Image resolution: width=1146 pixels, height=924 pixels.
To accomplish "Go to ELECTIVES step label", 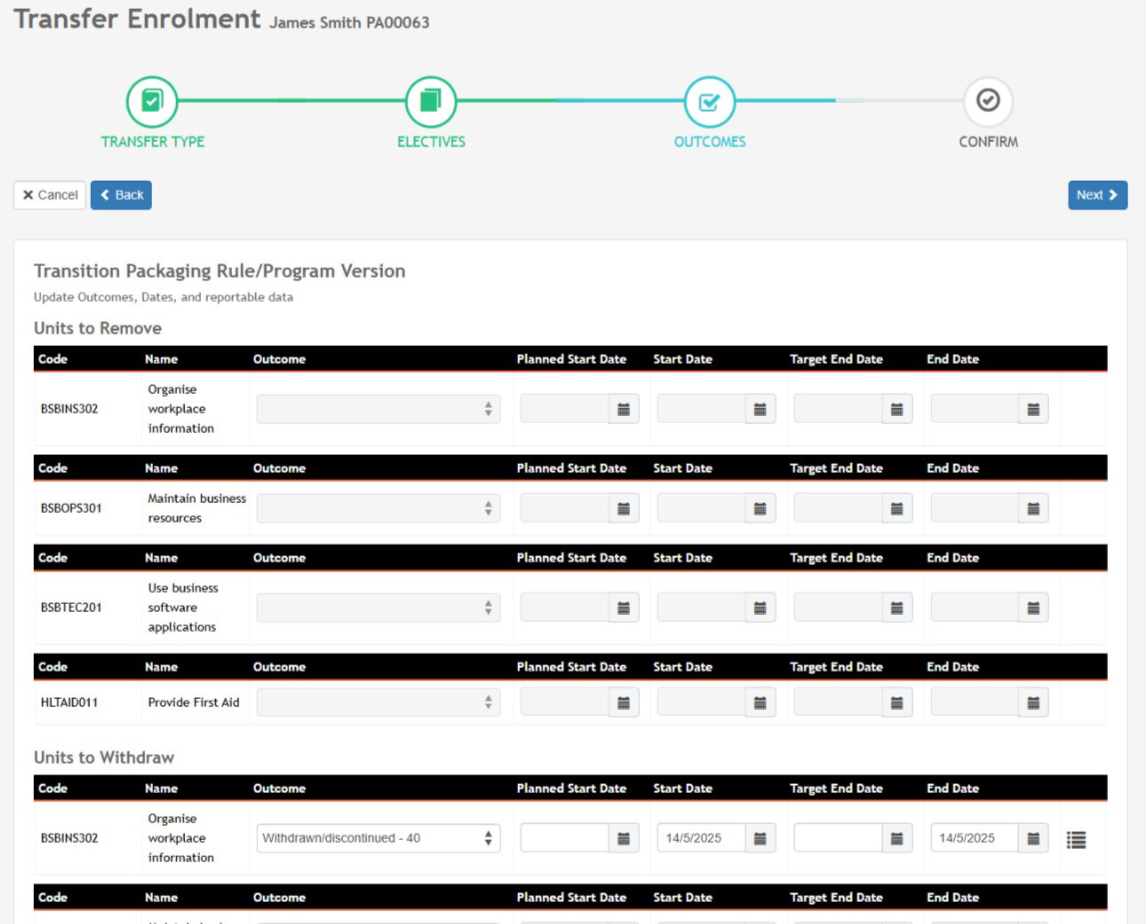I will coord(431,142).
